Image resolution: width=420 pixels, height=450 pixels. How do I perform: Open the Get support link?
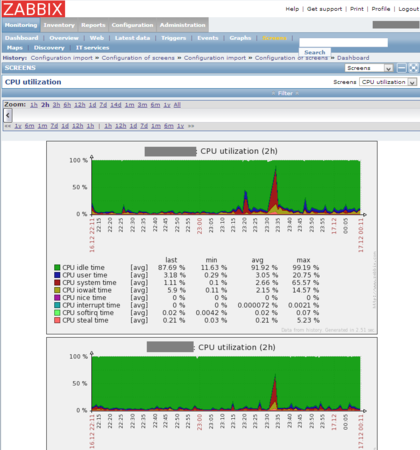click(x=324, y=9)
